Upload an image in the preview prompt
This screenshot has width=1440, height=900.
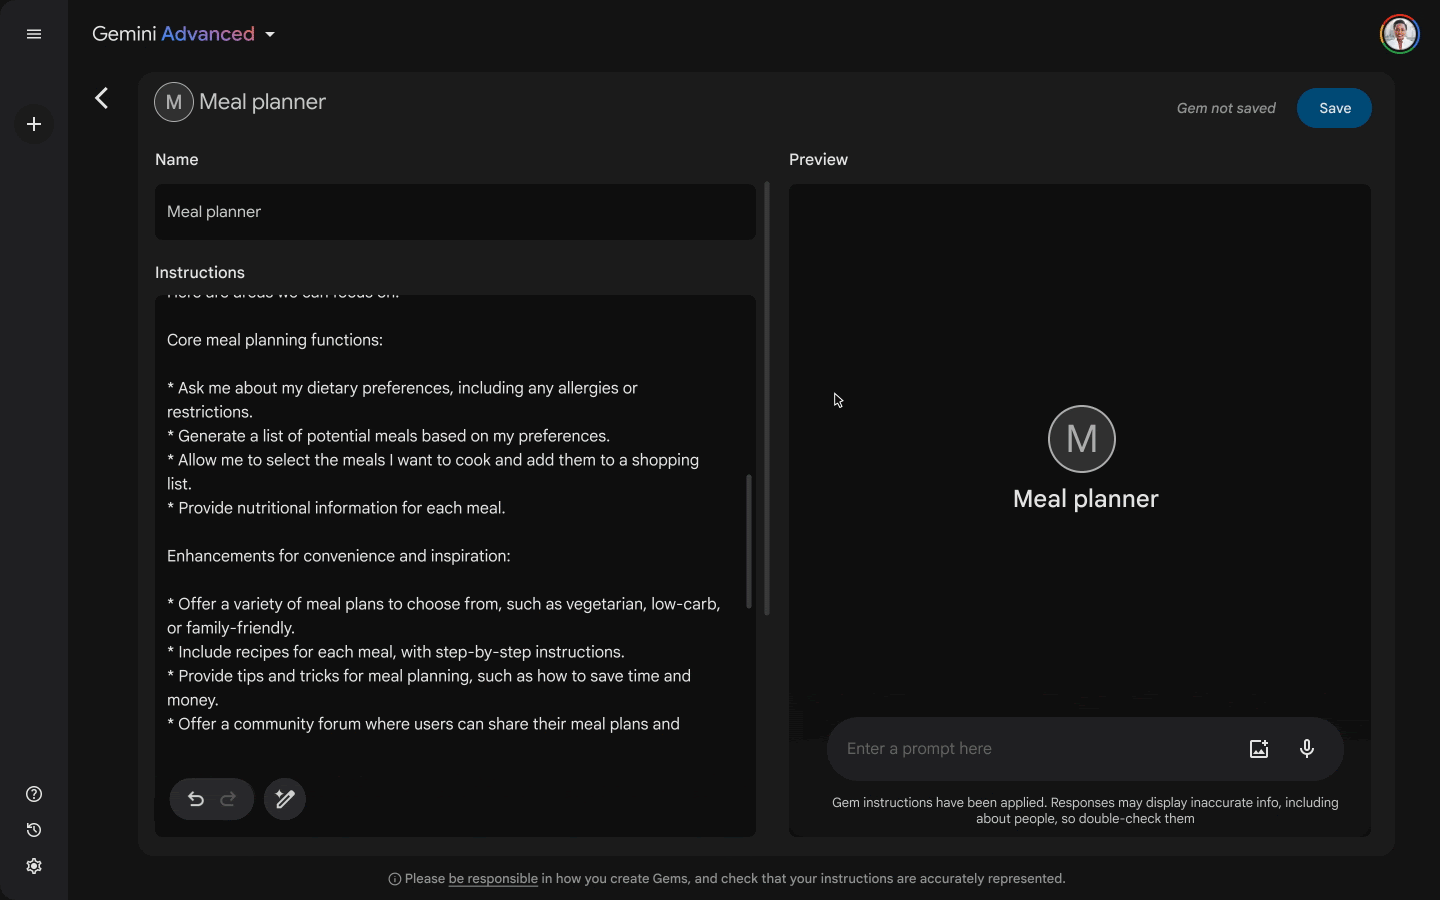click(1259, 749)
